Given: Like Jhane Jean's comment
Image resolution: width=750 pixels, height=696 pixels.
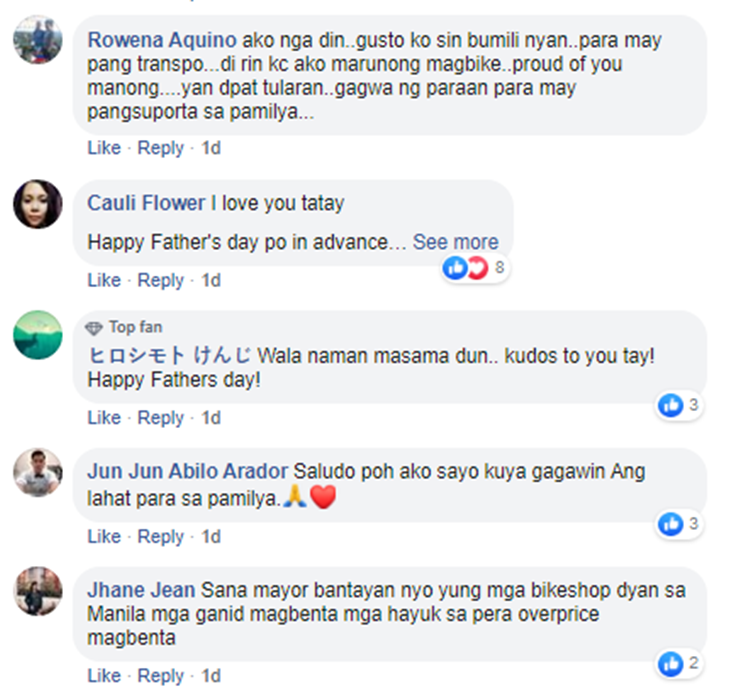Looking at the screenshot, I should (x=104, y=676).
